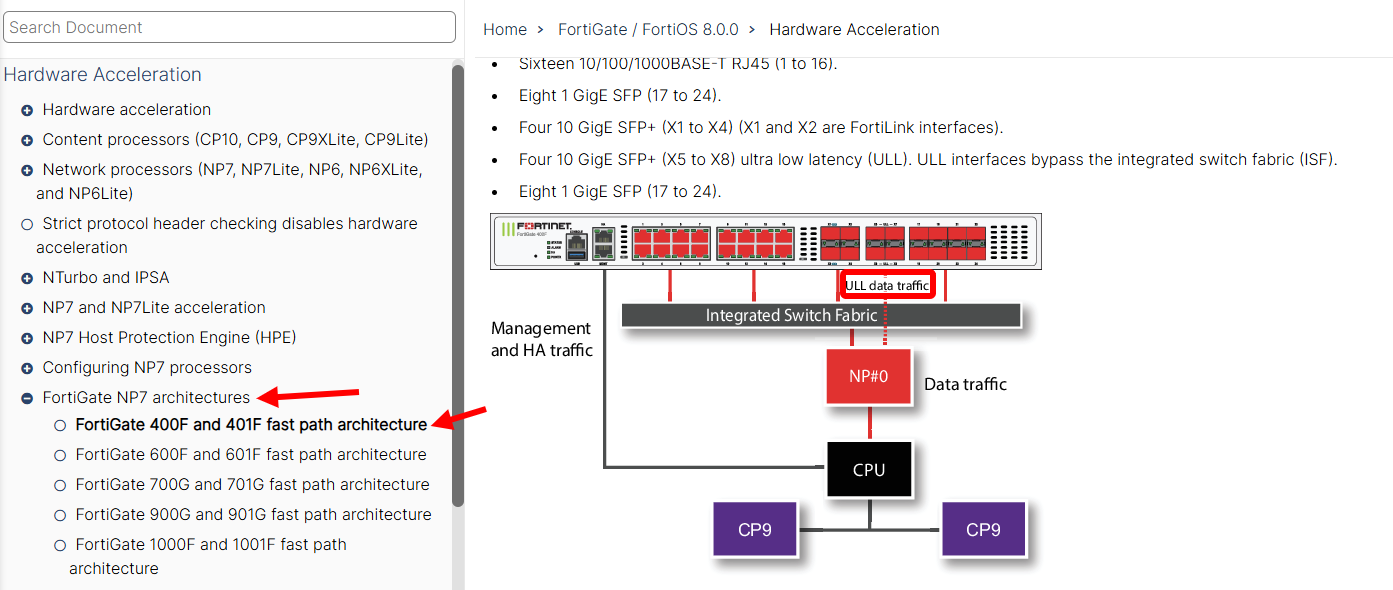Click the NP#0 processor block in diagram

pyautogui.click(x=869, y=377)
